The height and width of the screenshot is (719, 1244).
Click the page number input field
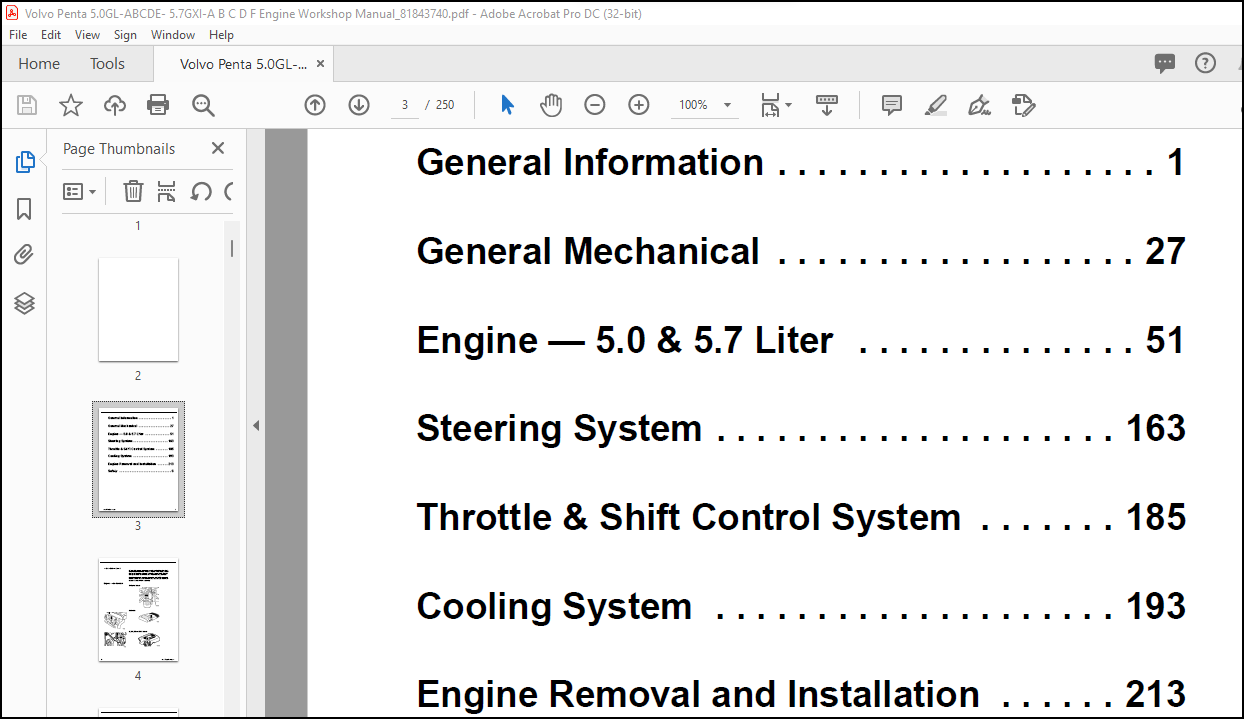[405, 105]
